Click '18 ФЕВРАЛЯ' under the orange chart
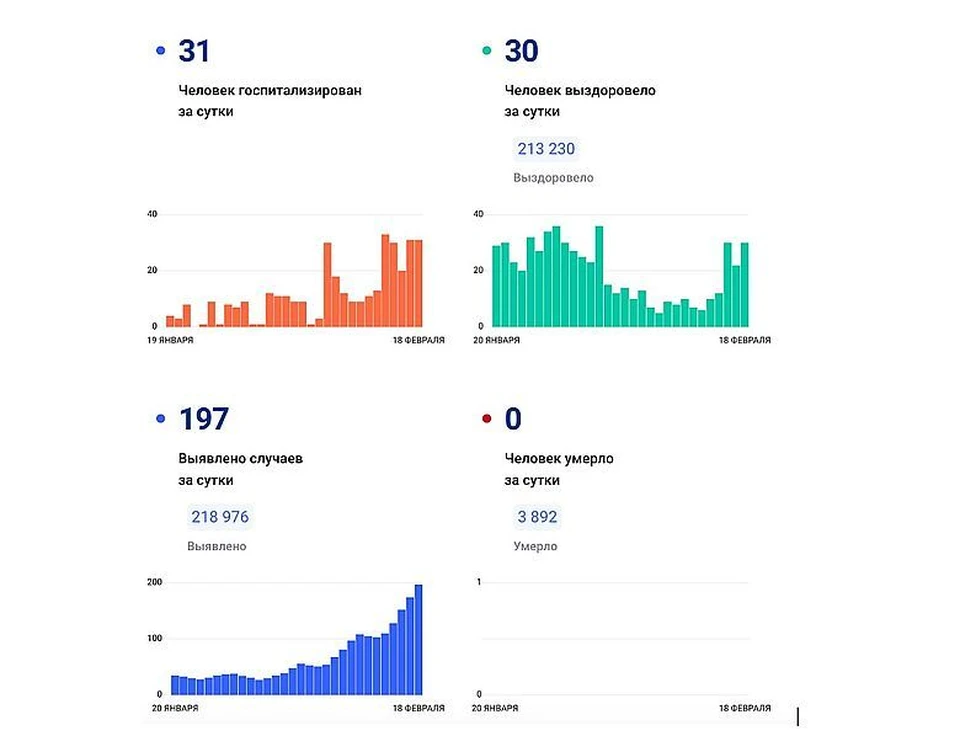960x736 pixels. 420,340
